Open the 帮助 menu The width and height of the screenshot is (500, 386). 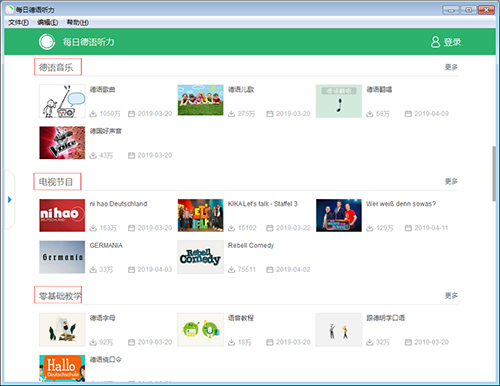(x=77, y=22)
